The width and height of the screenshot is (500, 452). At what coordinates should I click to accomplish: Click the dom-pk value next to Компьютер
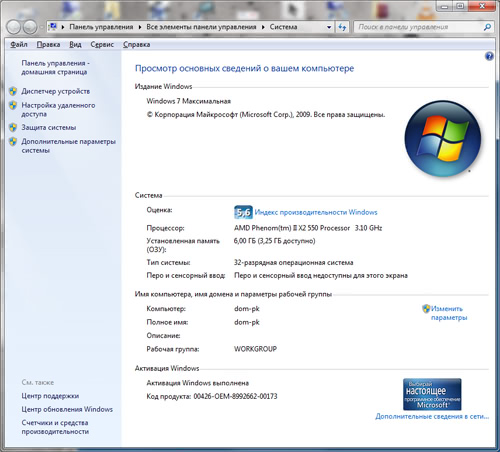click(247, 309)
